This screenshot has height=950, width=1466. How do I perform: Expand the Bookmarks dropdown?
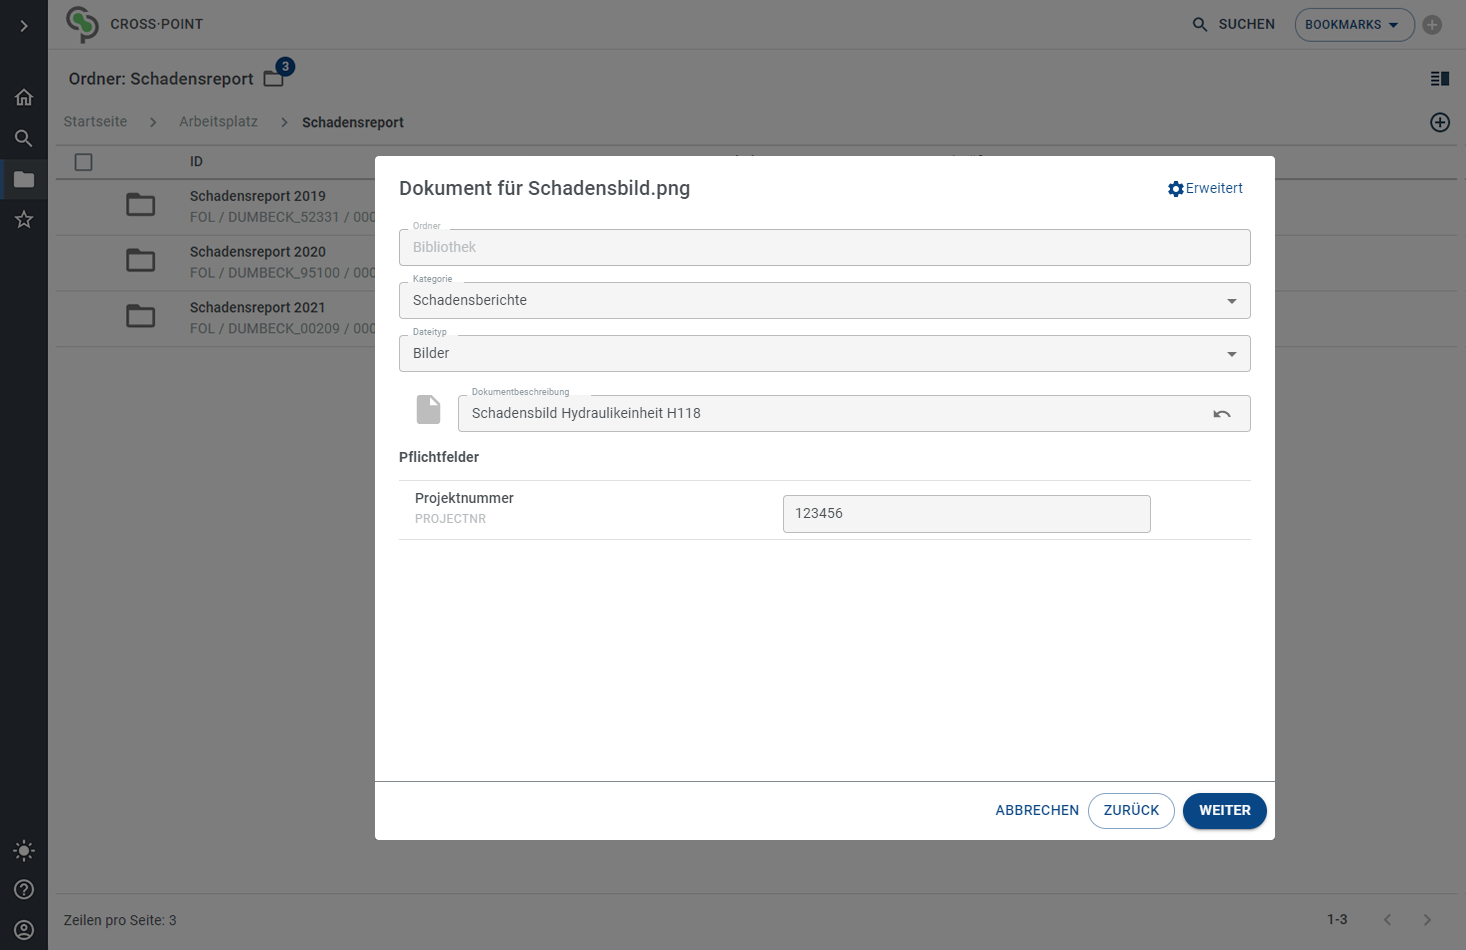click(1353, 25)
